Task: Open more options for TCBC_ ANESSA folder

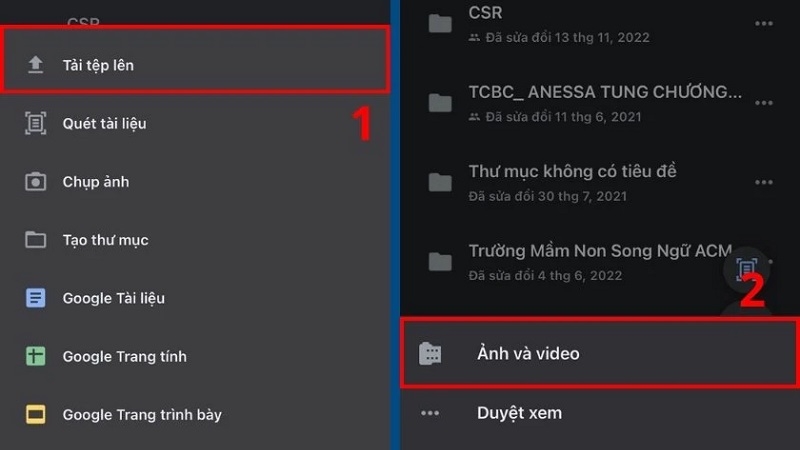Action: (764, 103)
